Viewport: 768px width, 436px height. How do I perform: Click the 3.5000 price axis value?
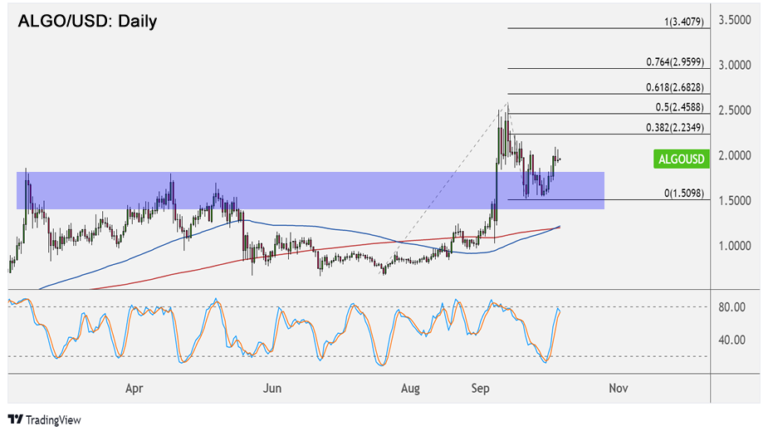point(735,20)
